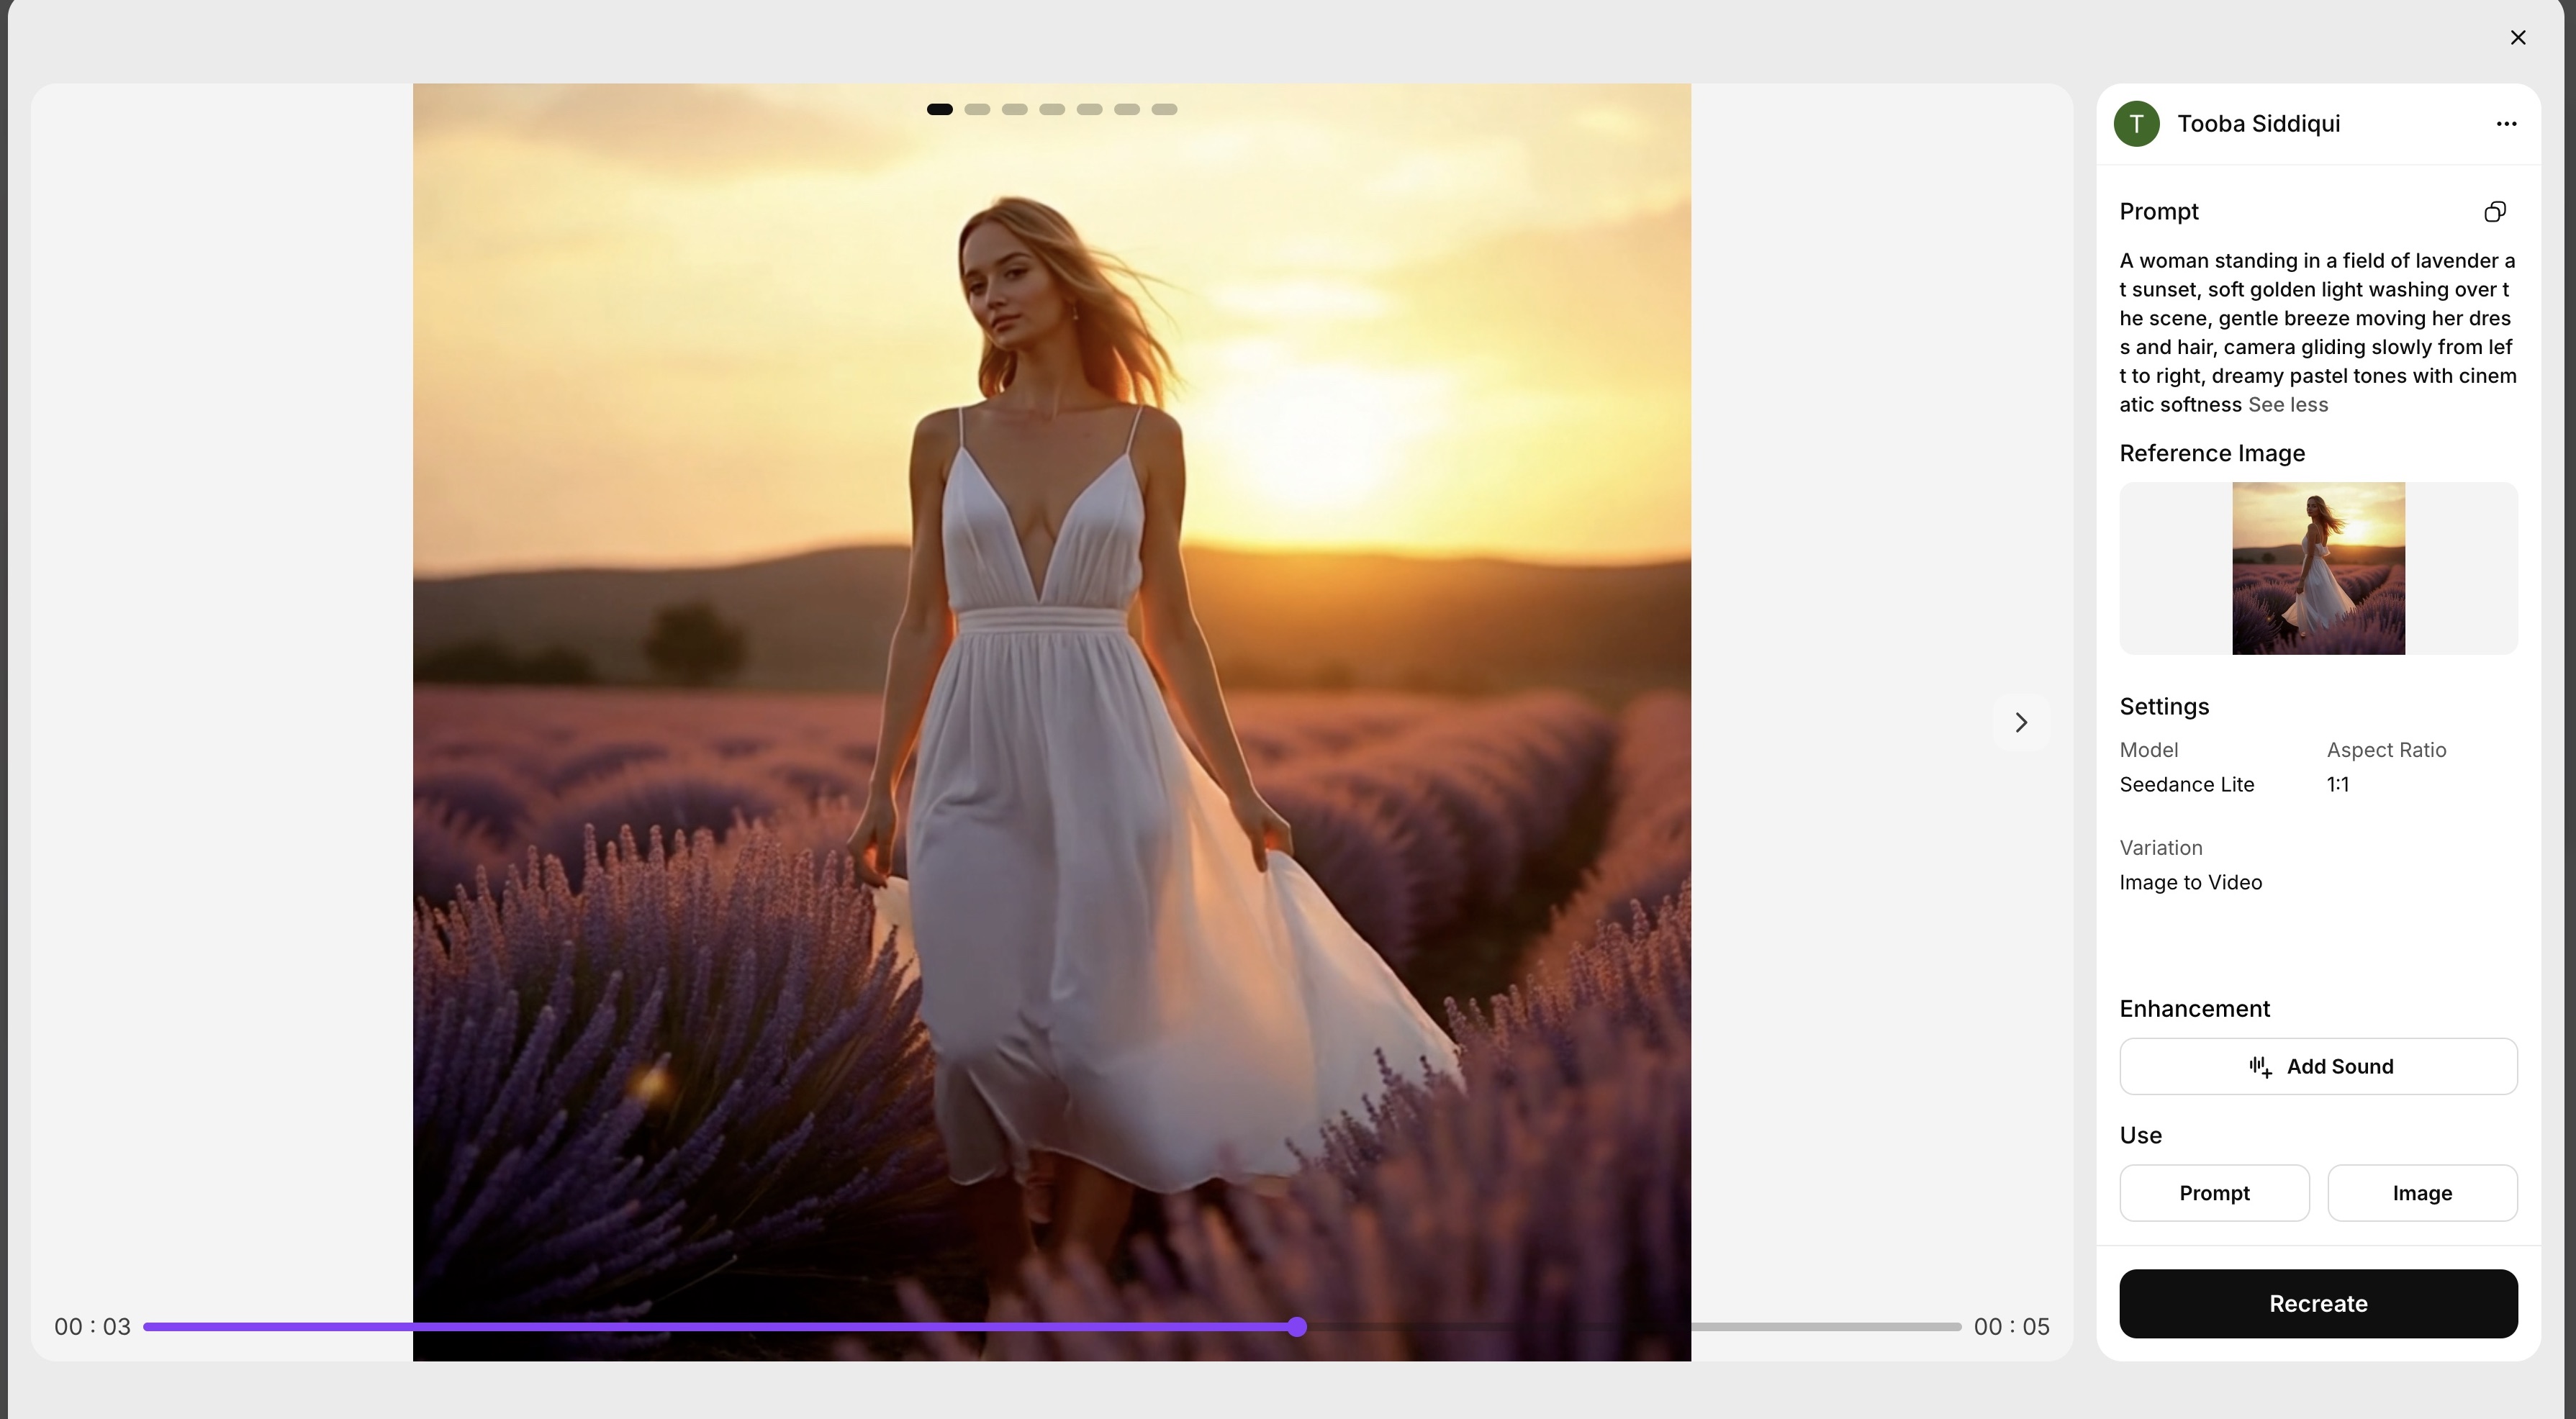Open the reference image thumbnail
This screenshot has height=1419, width=2576.
click(2318, 568)
